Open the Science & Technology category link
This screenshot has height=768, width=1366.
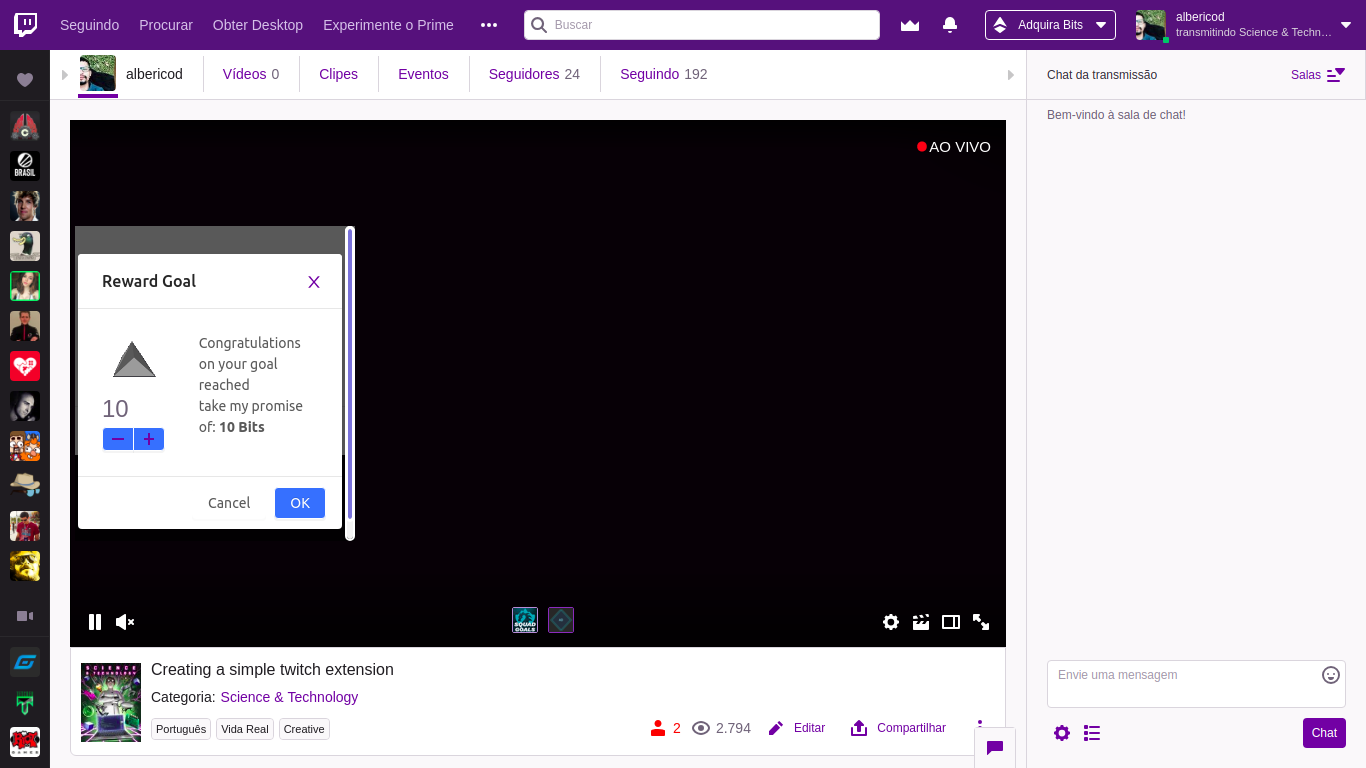click(289, 697)
